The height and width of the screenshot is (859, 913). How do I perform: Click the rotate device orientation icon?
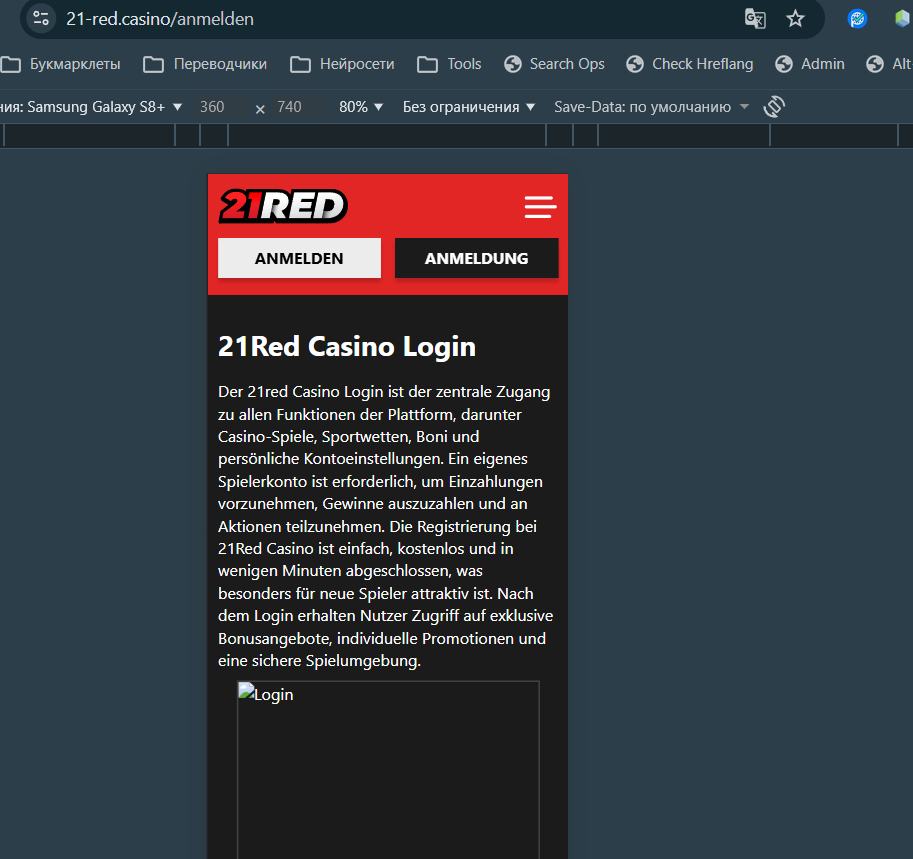(x=774, y=107)
